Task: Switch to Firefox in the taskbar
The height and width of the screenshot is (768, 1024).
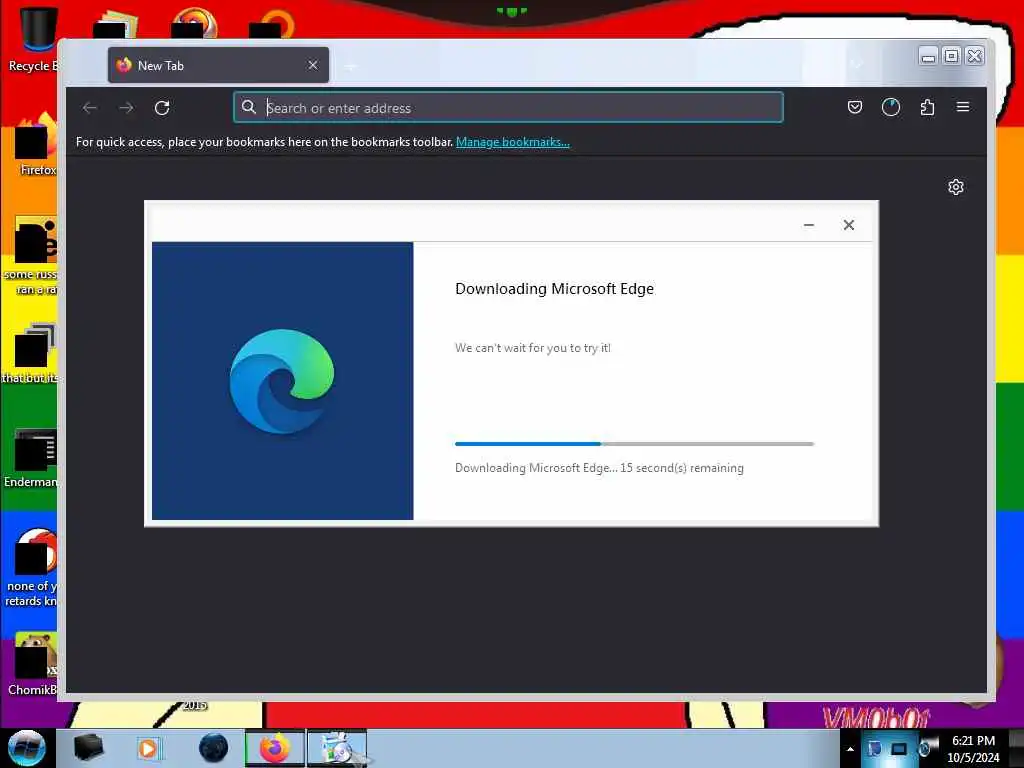Action: point(275,748)
